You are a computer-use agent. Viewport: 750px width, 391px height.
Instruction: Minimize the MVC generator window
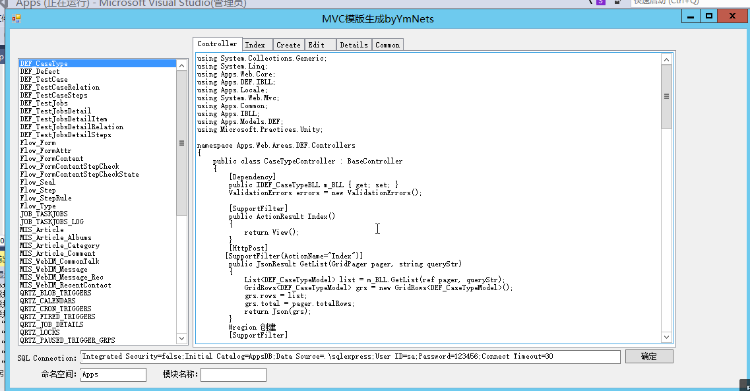point(690,16)
